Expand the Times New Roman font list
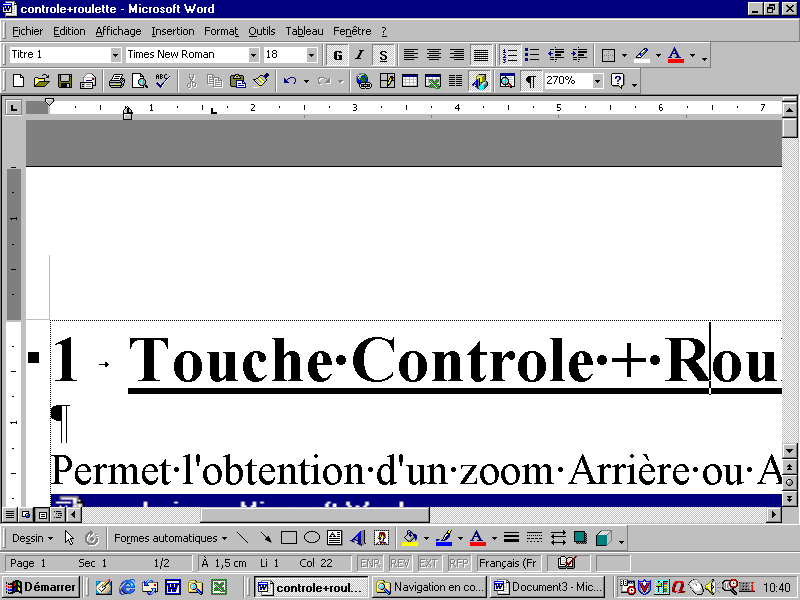Image resolution: width=800 pixels, height=600 pixels. [x=253, y=54]
